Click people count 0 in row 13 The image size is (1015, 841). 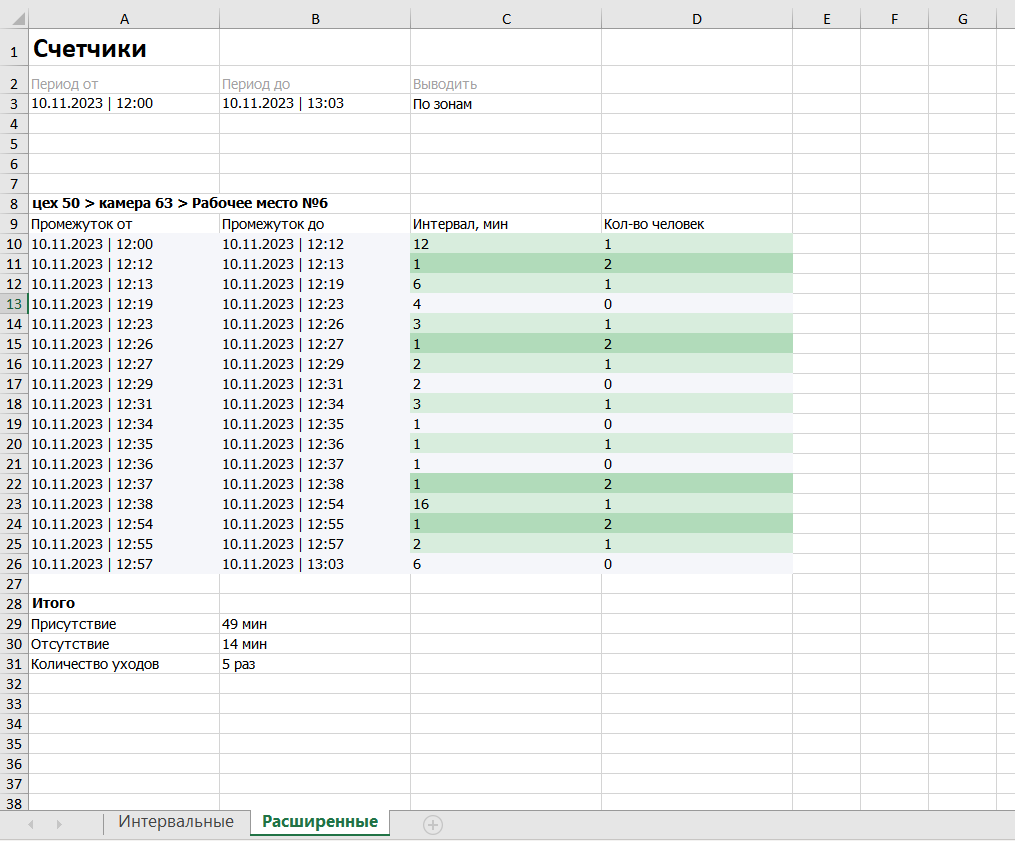(x=697, y=304)
